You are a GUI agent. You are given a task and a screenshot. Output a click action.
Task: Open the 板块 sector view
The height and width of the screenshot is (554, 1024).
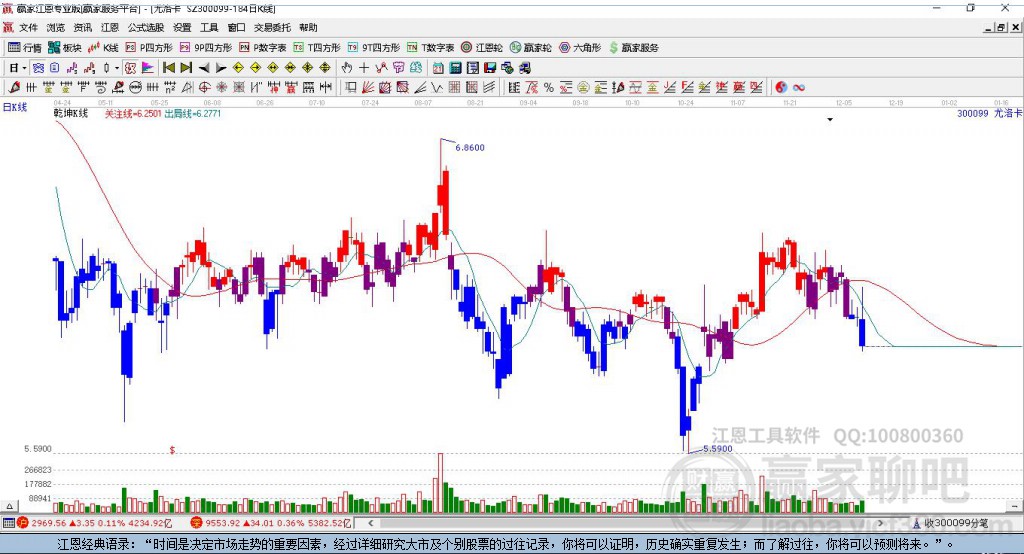(65, 48)
